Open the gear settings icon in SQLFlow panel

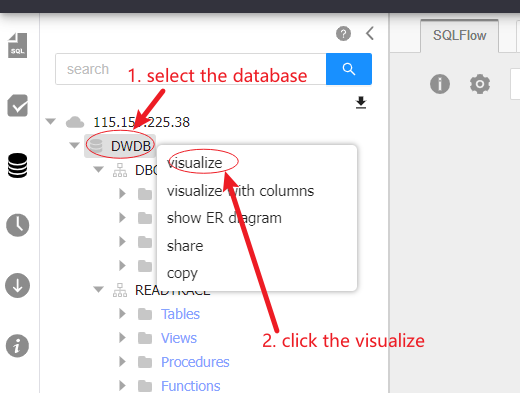480,84
